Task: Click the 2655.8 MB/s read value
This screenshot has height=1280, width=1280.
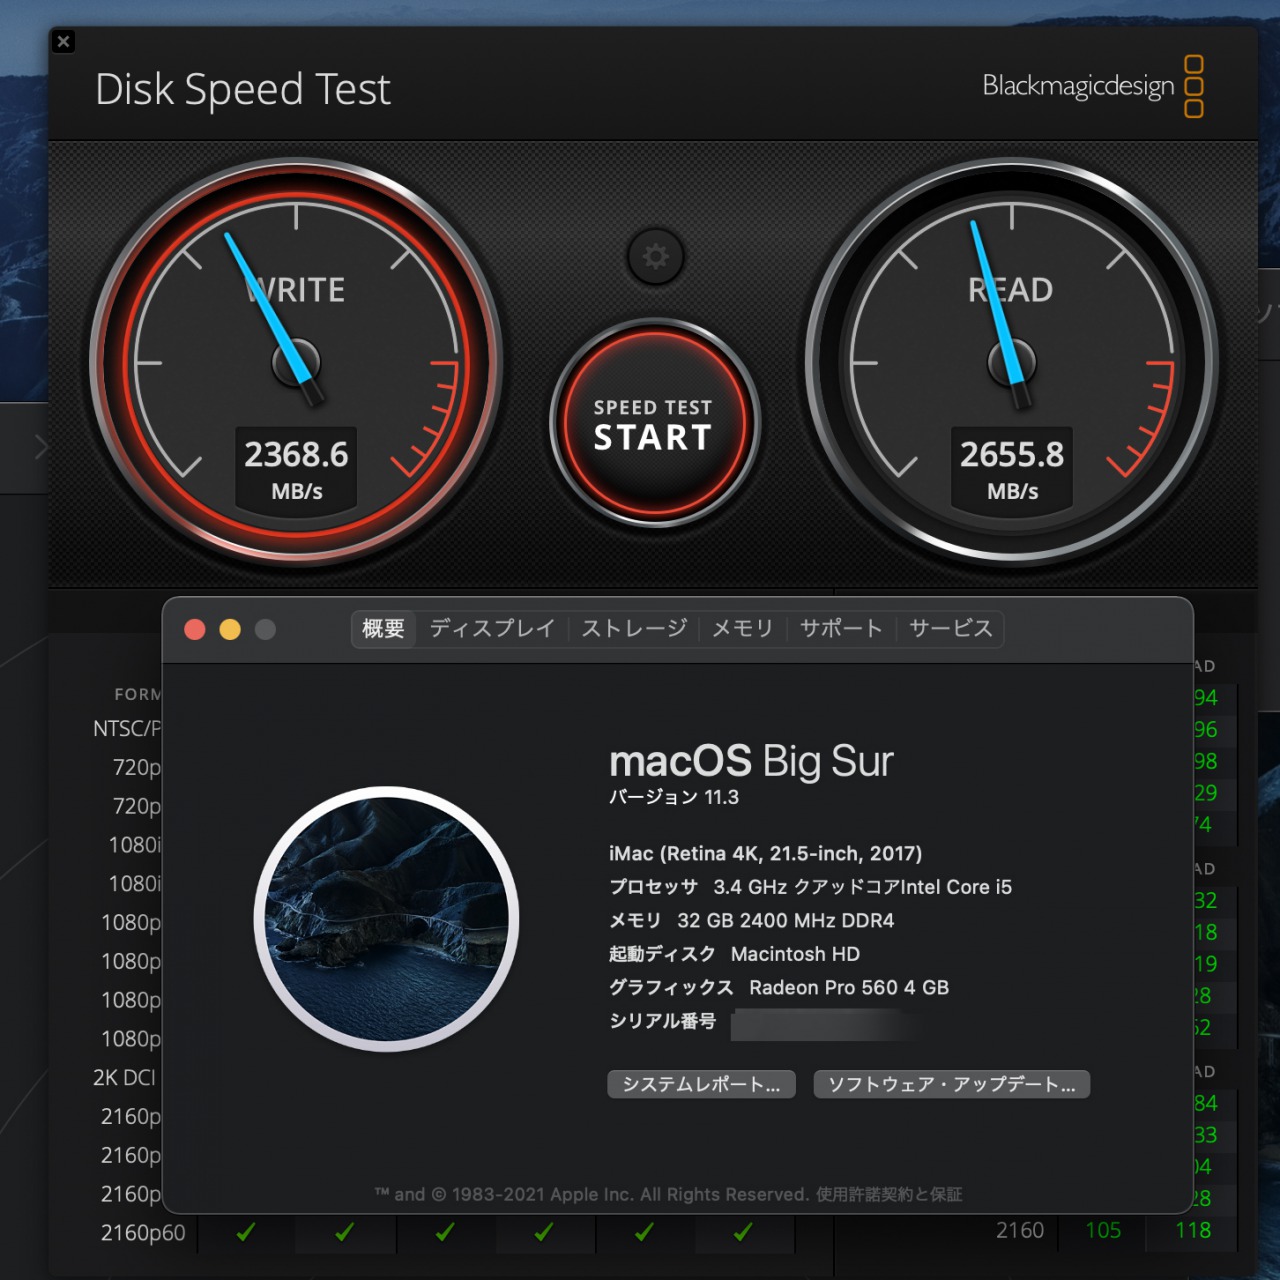Action: click(1012, 472)
